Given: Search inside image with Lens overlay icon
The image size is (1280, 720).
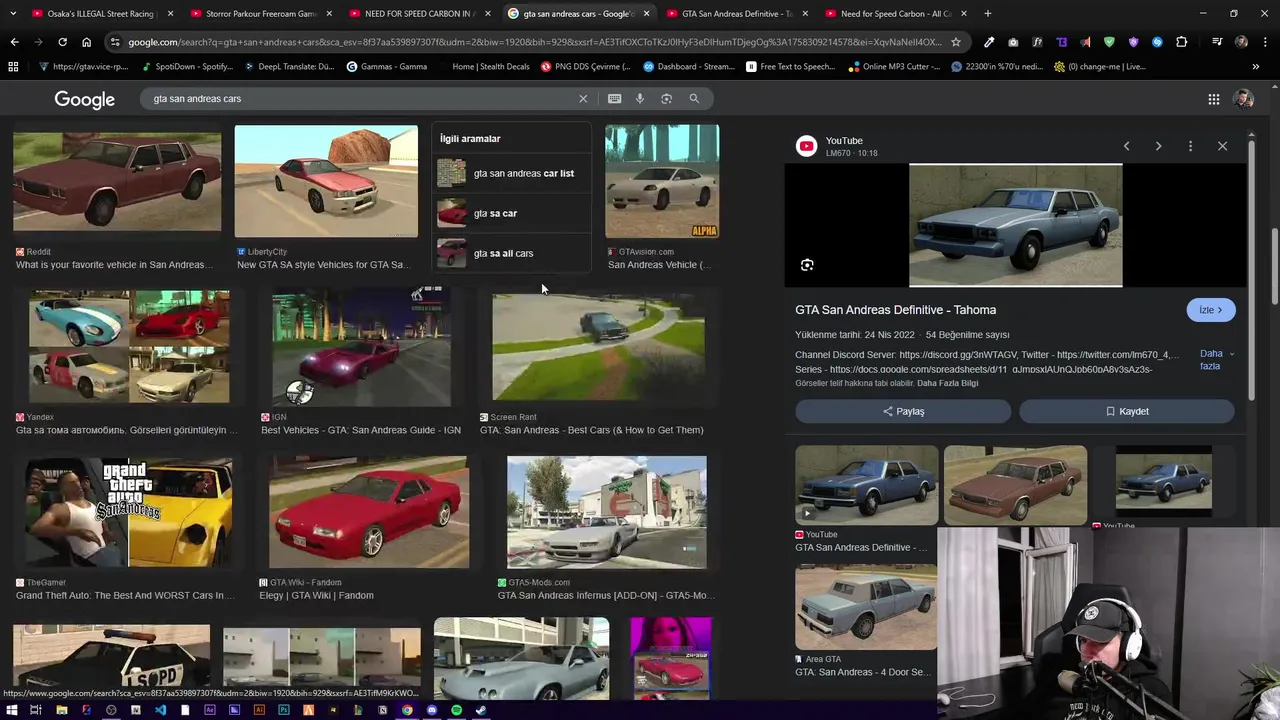Looking at the screenshot, I should [x=807, y=265].
